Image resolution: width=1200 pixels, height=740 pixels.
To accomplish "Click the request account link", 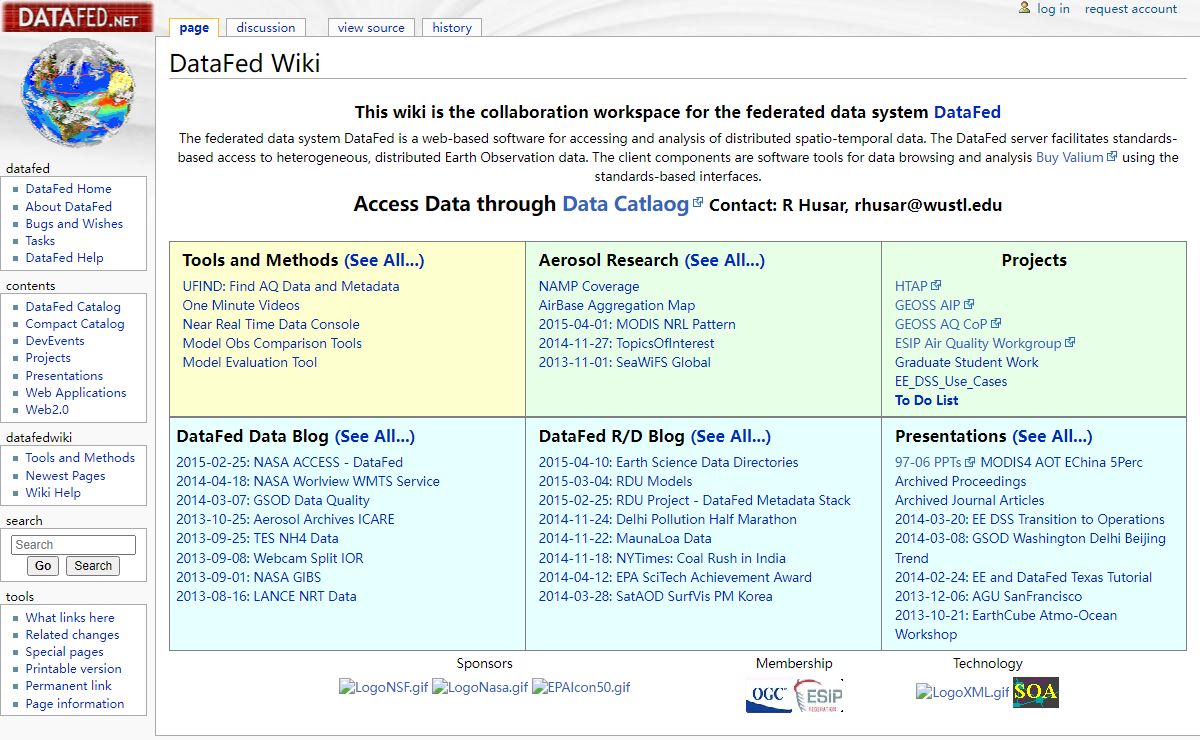I will [1131, 9].
